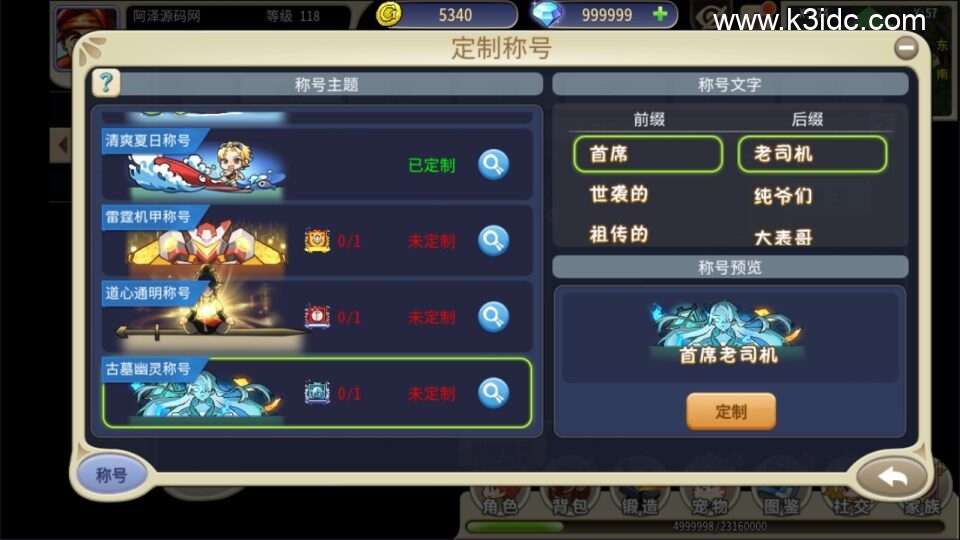Click magnifier icon for 道心通明称号

coord(493,317)
